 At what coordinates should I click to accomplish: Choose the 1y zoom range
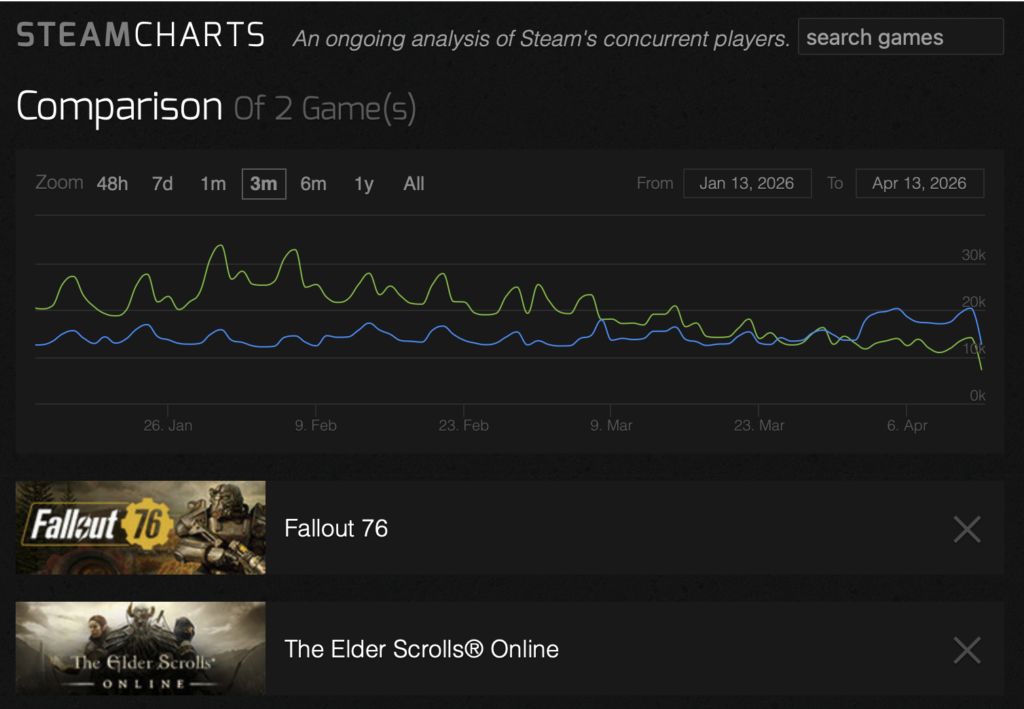tap(364, 184)
